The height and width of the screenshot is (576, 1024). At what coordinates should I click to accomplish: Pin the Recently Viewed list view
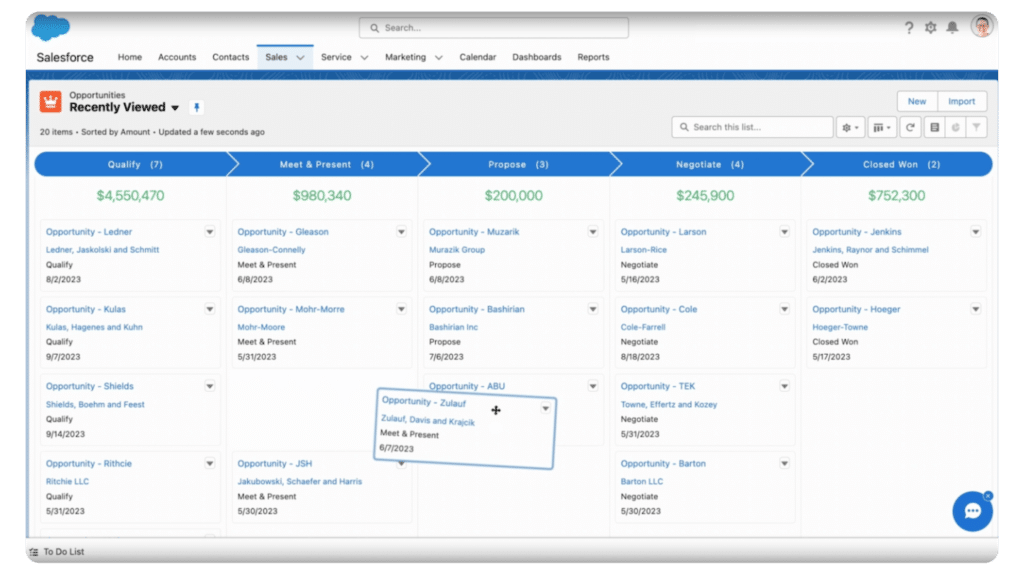195,107
